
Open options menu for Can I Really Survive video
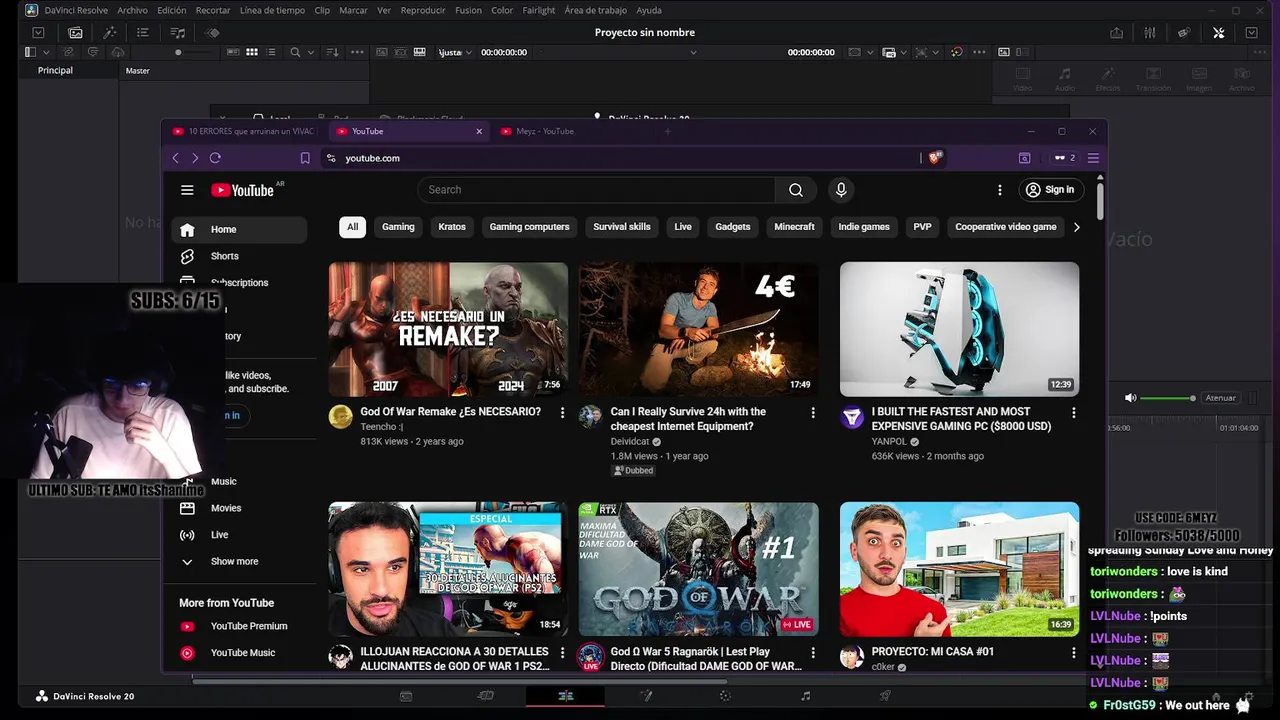pos(813,413)
